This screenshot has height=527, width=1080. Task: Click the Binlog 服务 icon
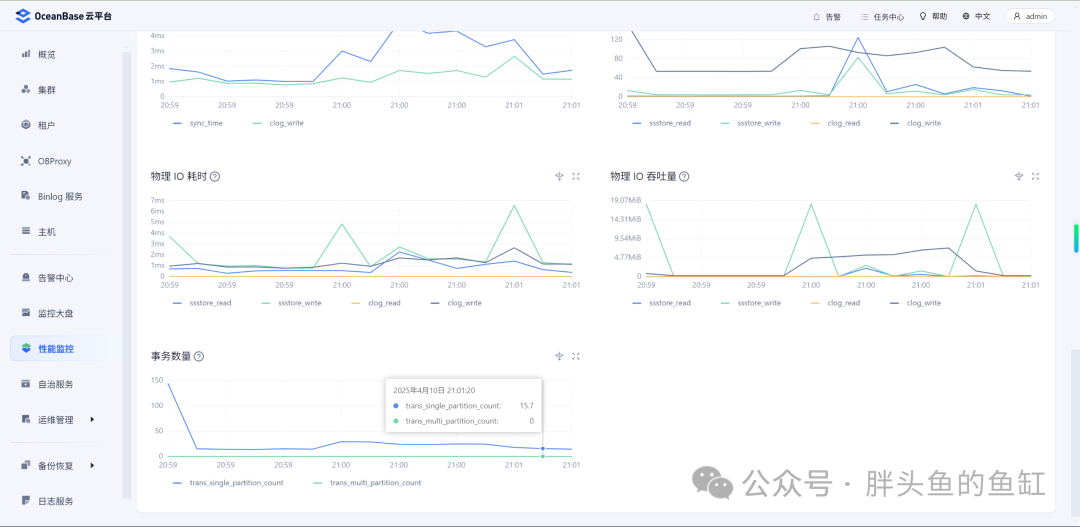click(x=26, y=196)
